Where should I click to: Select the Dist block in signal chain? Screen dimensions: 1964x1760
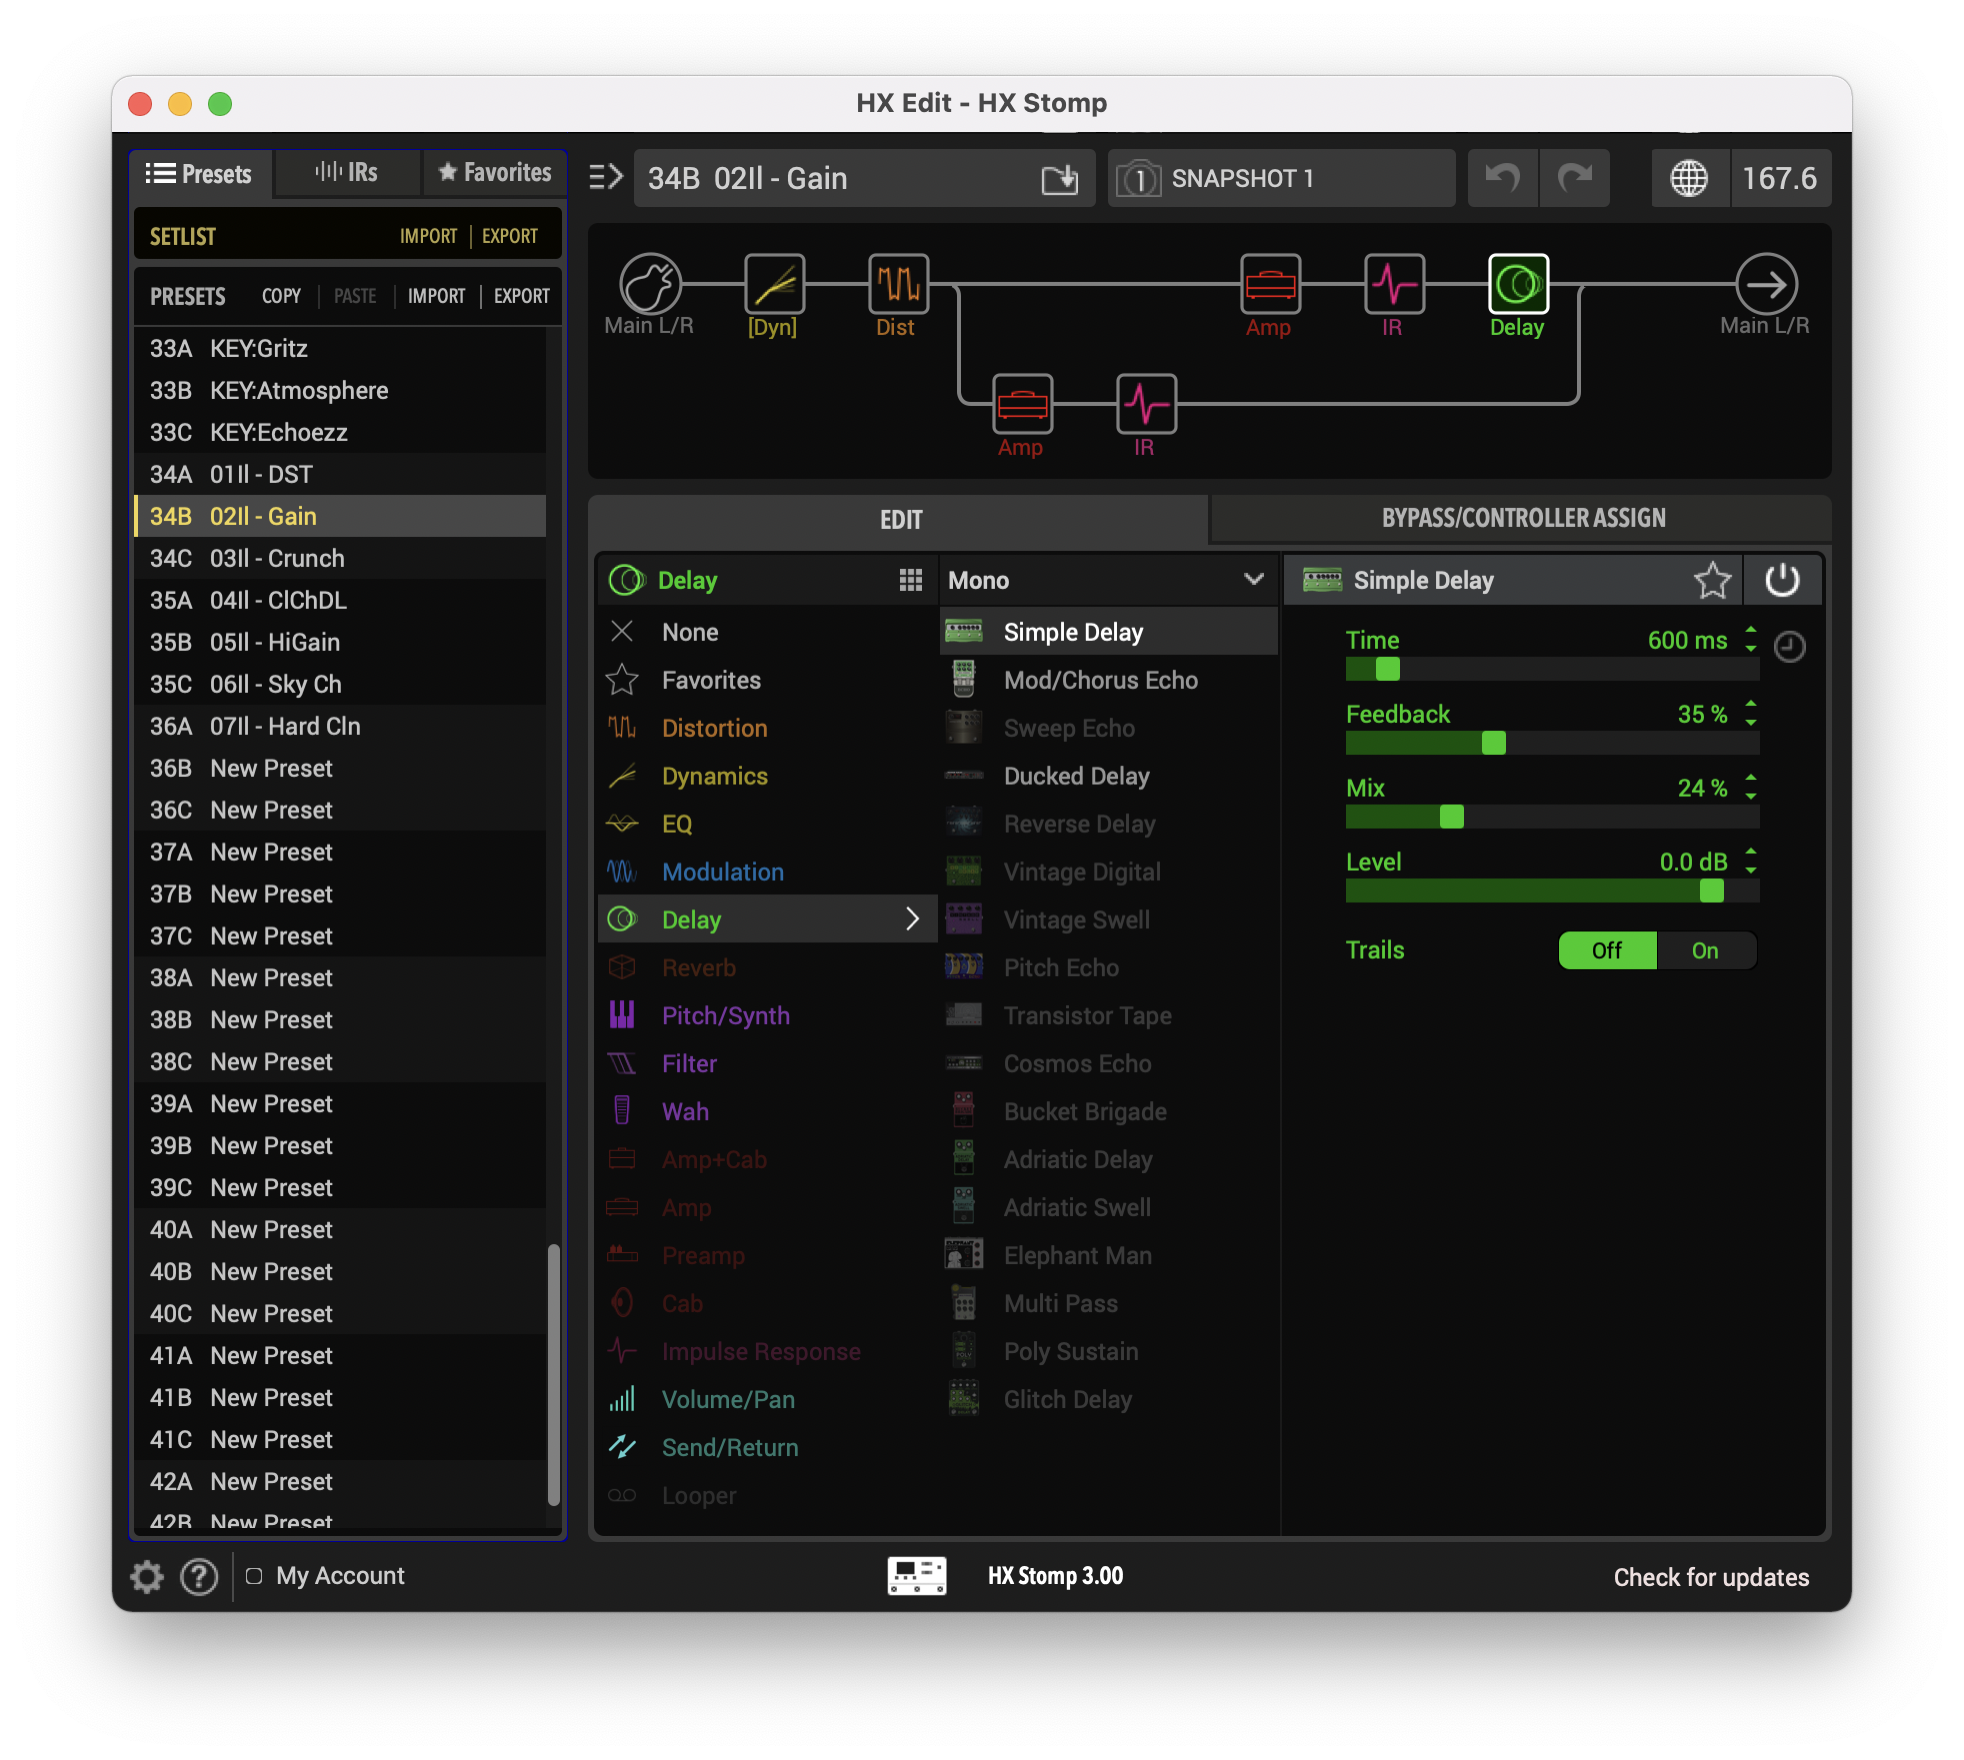coord(898,284)
